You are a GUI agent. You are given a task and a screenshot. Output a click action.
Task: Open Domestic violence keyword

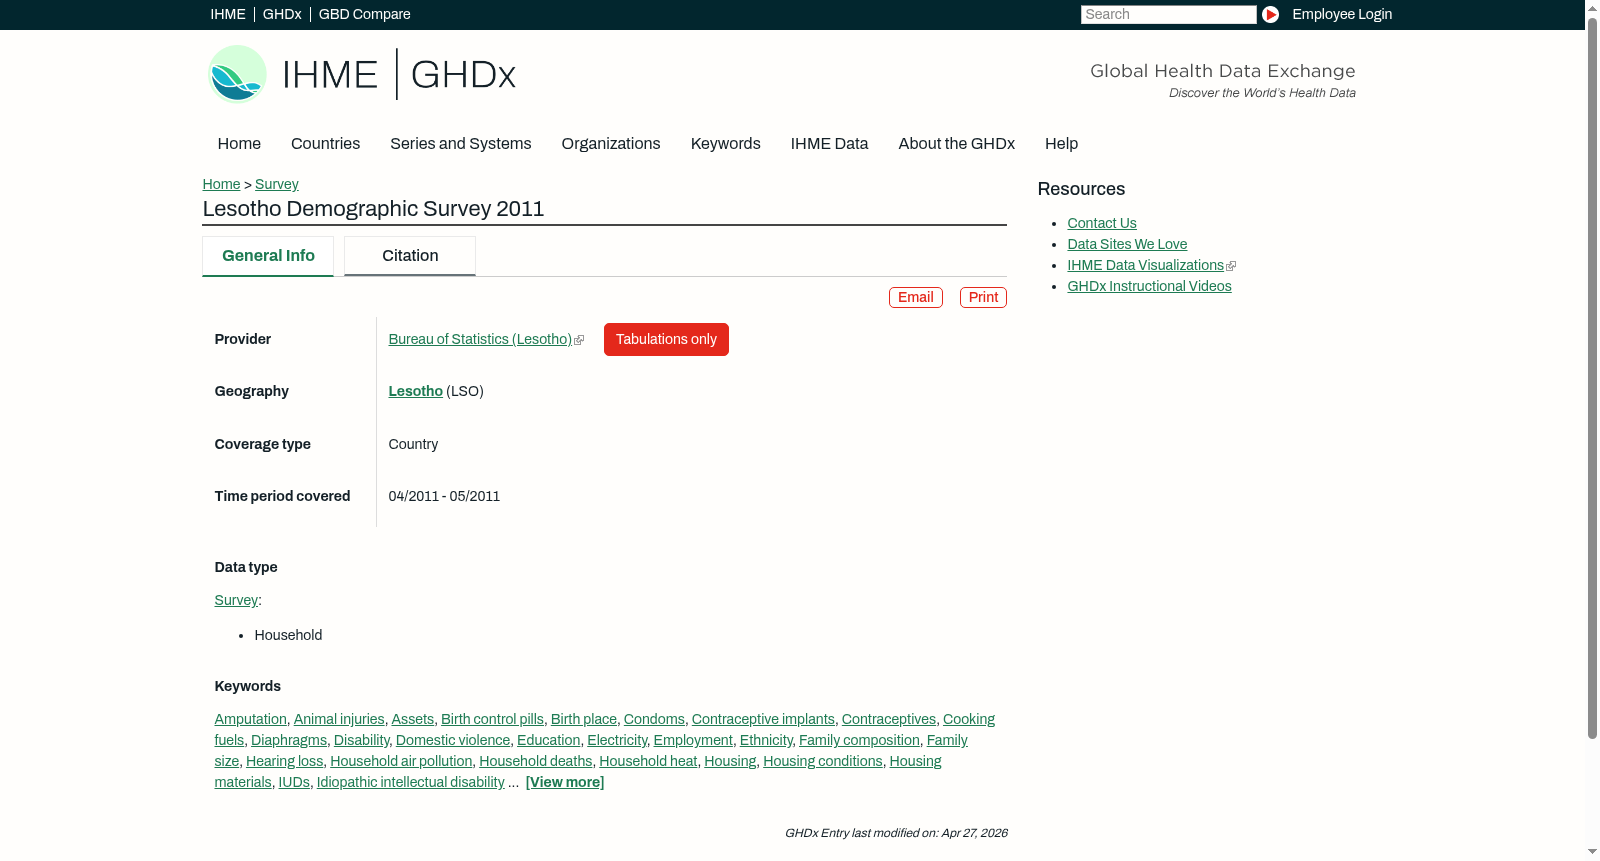pos(453,740)
